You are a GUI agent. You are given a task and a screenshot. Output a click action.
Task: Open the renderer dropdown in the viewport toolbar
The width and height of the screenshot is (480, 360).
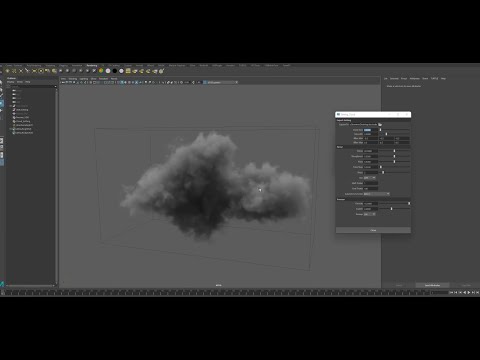click(x=221, y=82)
